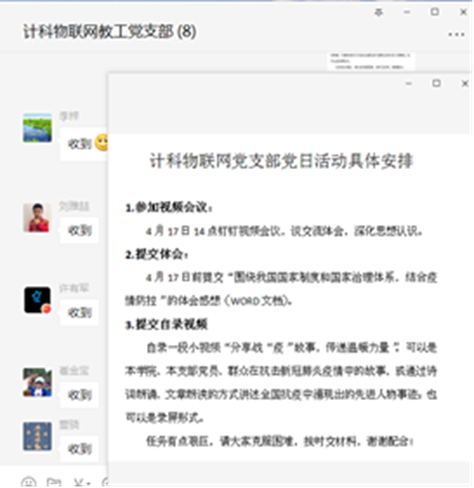Close the image preview window
This screenshot has width=474, height=488.
pos(465,83)
